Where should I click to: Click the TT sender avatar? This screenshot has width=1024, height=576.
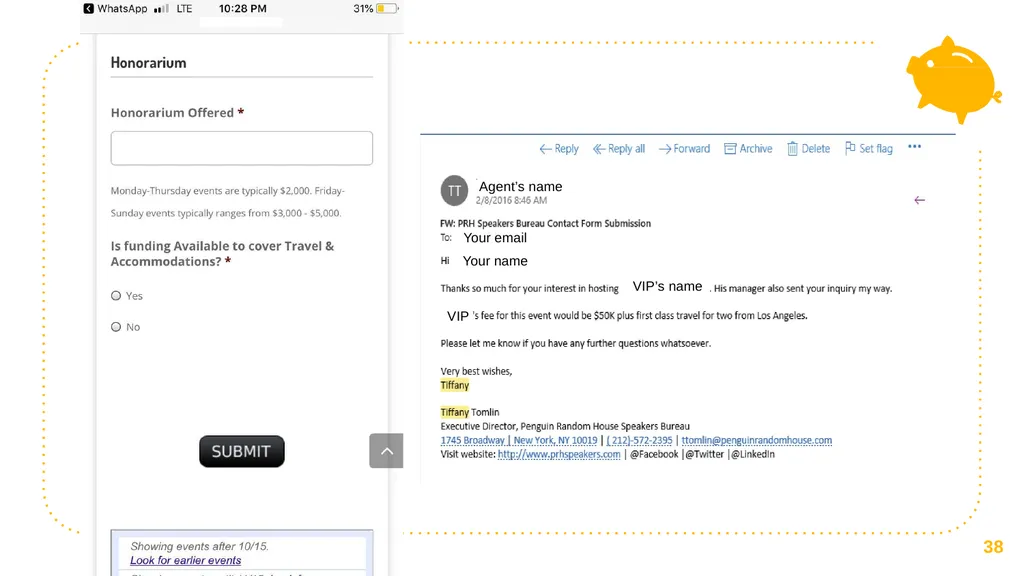[455, 191]
